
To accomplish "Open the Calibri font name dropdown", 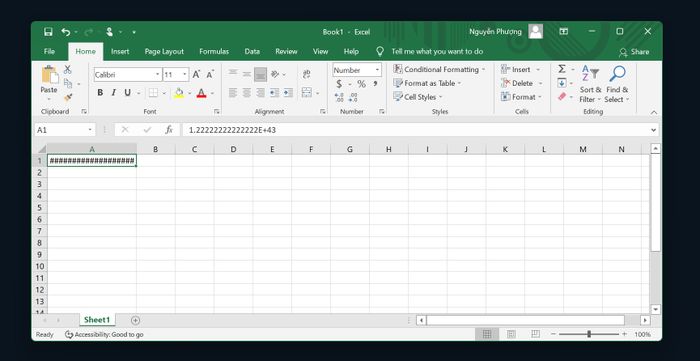I will [x=158, y=75].
